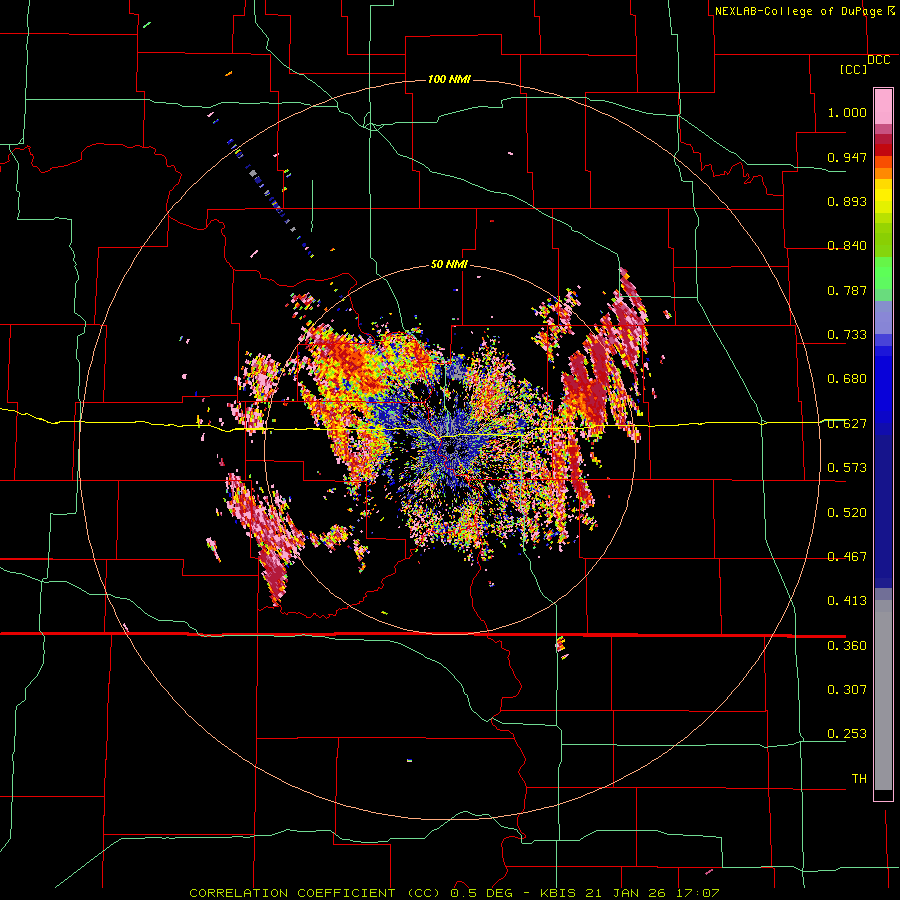Click the 17:07 timestamp in caption
This screenshot has height=900, width=900.
point(696,893)
